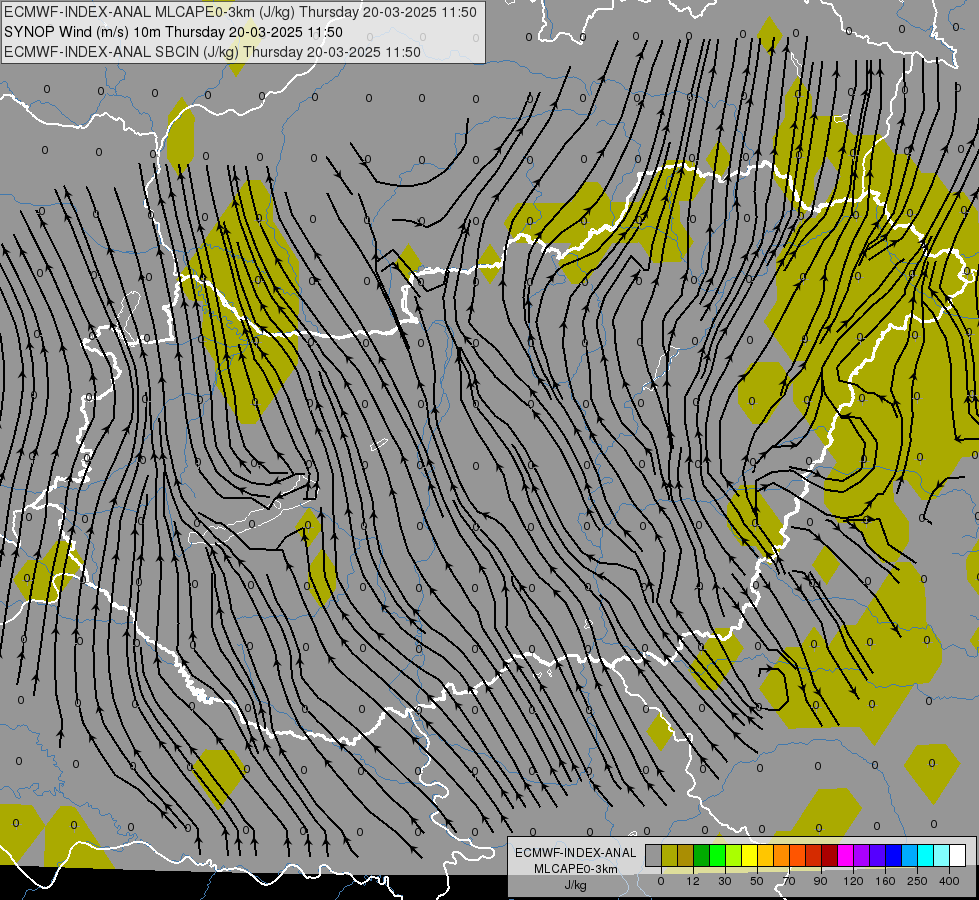
Task: Select the dark green legend swatch
Action: [x=702, y=855]
